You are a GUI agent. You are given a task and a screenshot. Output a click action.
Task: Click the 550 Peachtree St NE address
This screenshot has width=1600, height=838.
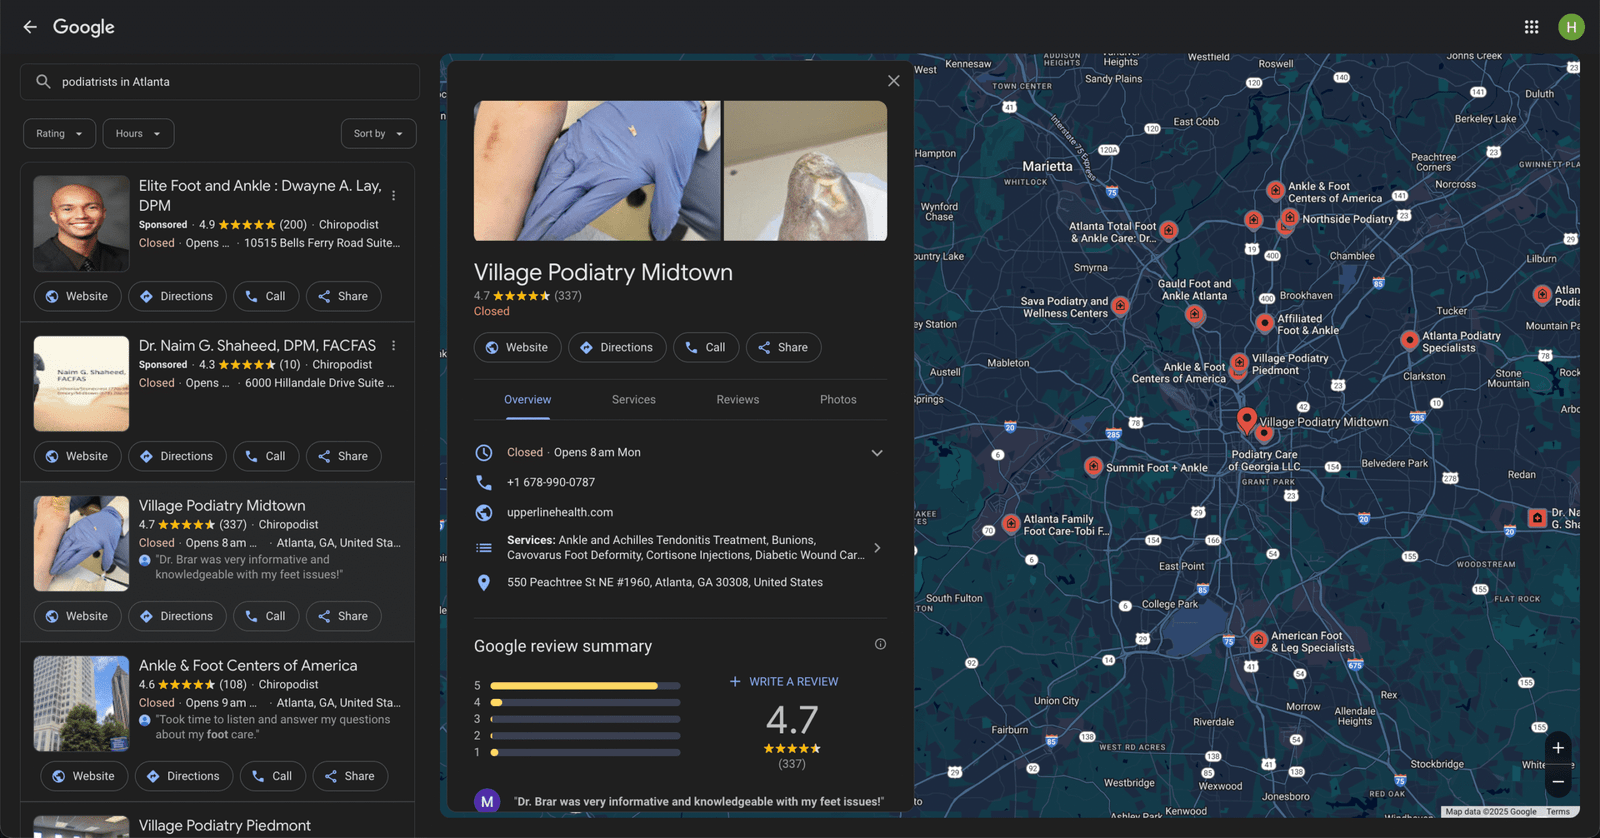(665, 582)
